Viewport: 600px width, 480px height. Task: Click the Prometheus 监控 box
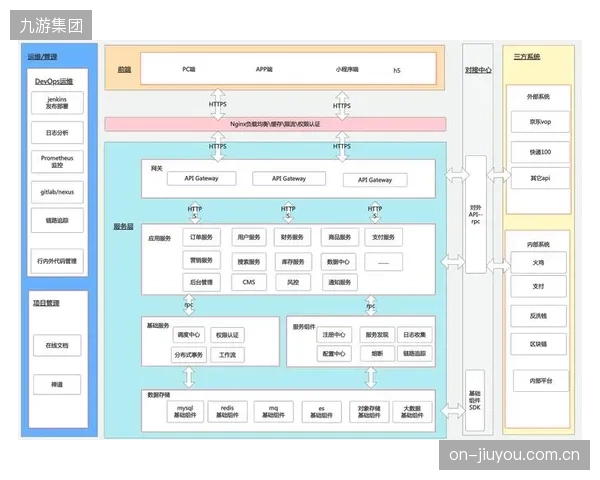click(x=57, y=162)
